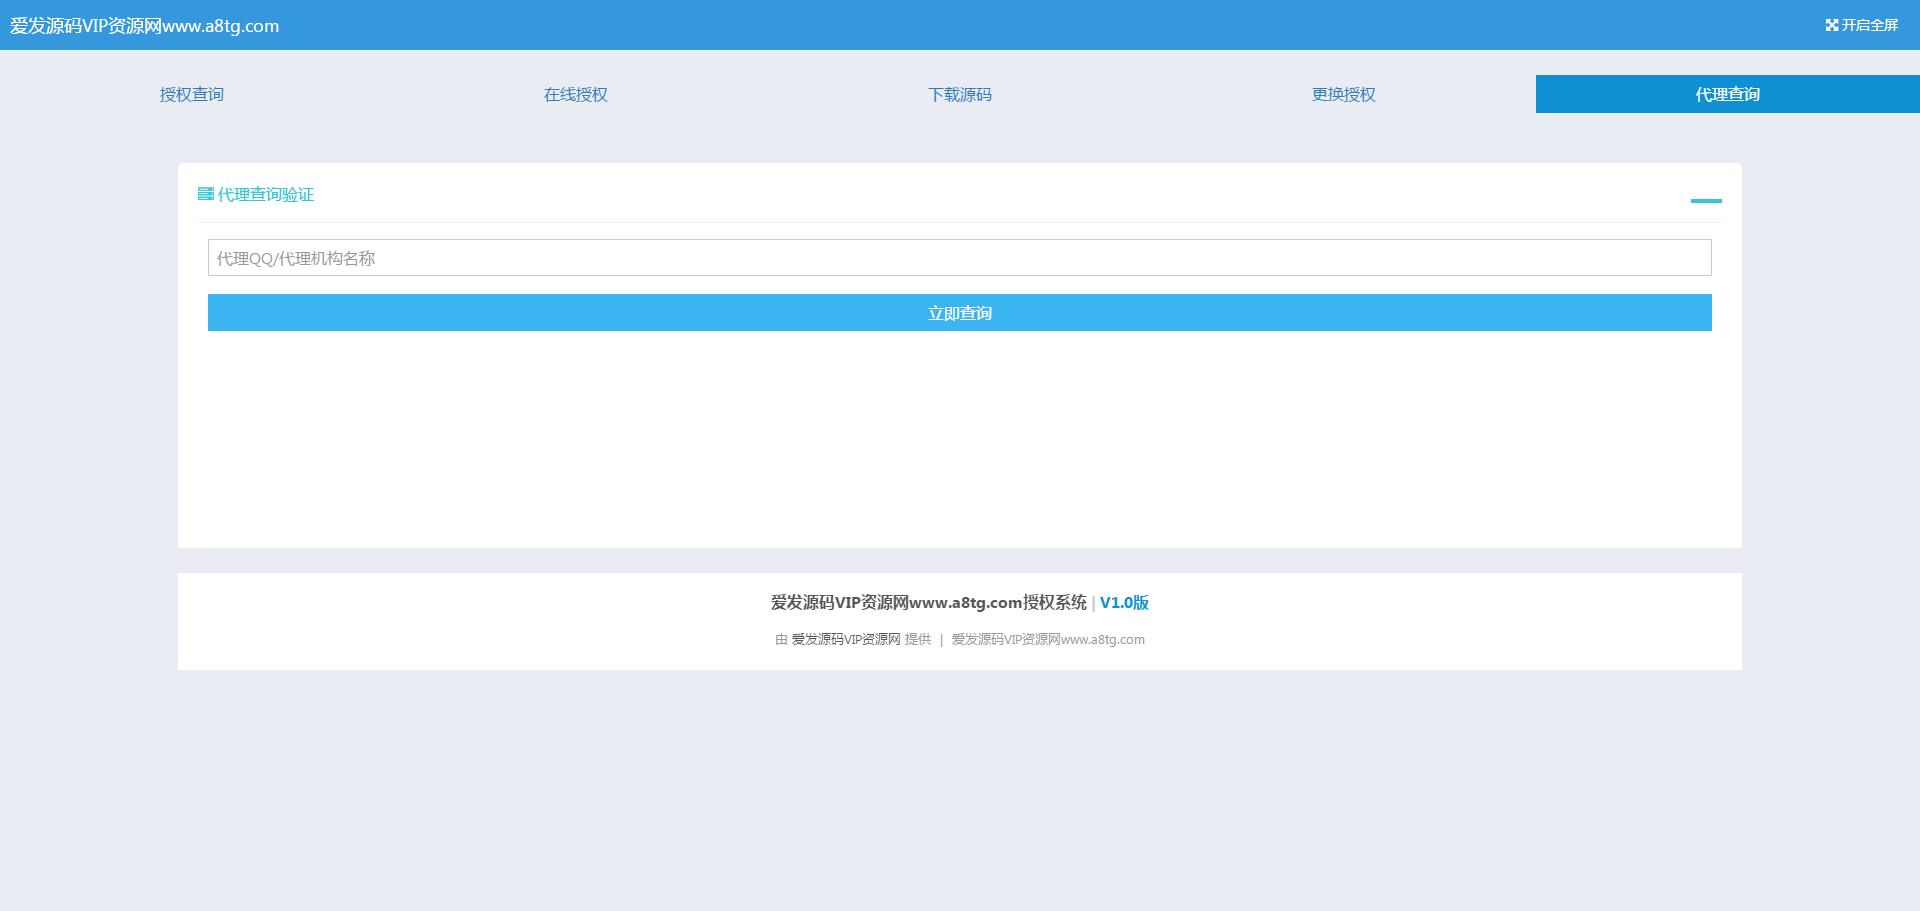
Task: Switch to the 在线授权 tab
Action: 576,94
